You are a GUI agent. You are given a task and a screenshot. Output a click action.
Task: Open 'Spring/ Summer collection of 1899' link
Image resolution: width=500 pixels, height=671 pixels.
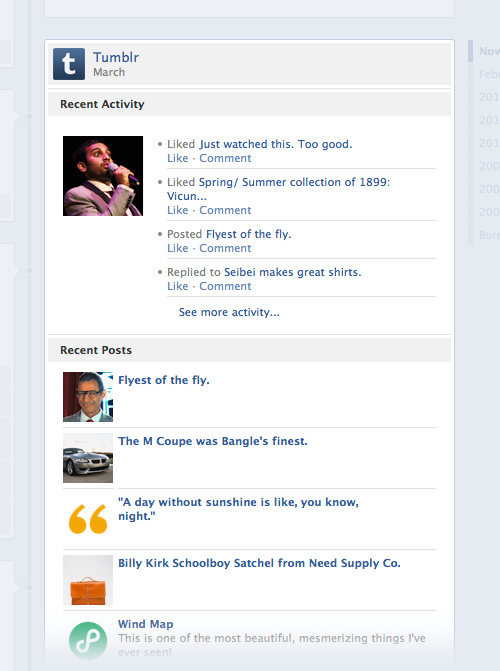[x=278, y=189]
